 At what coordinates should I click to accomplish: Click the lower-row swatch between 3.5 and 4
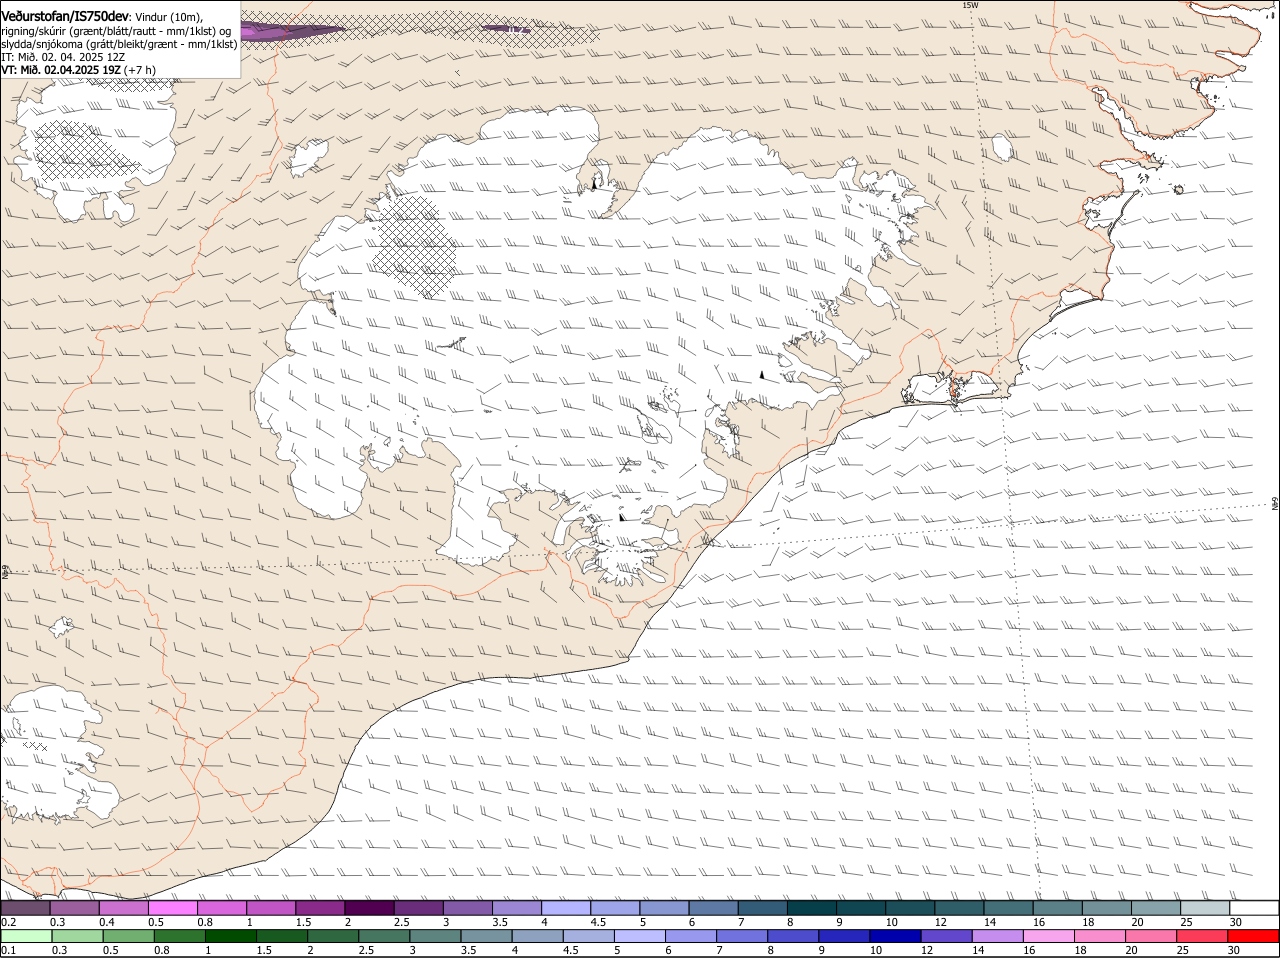[485, 936]
